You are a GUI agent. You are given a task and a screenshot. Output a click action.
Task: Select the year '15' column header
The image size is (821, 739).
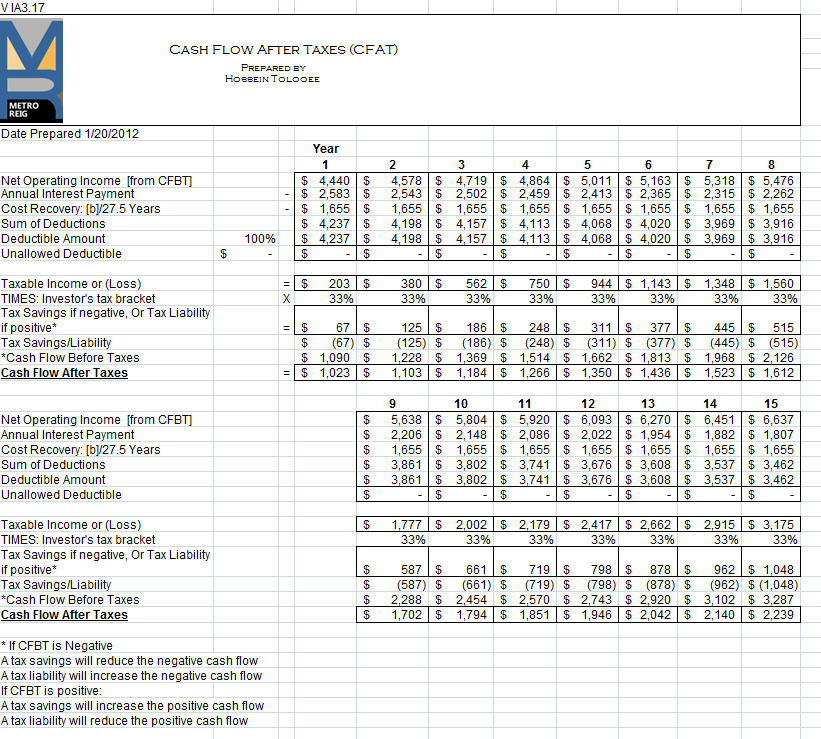(771, 404)
